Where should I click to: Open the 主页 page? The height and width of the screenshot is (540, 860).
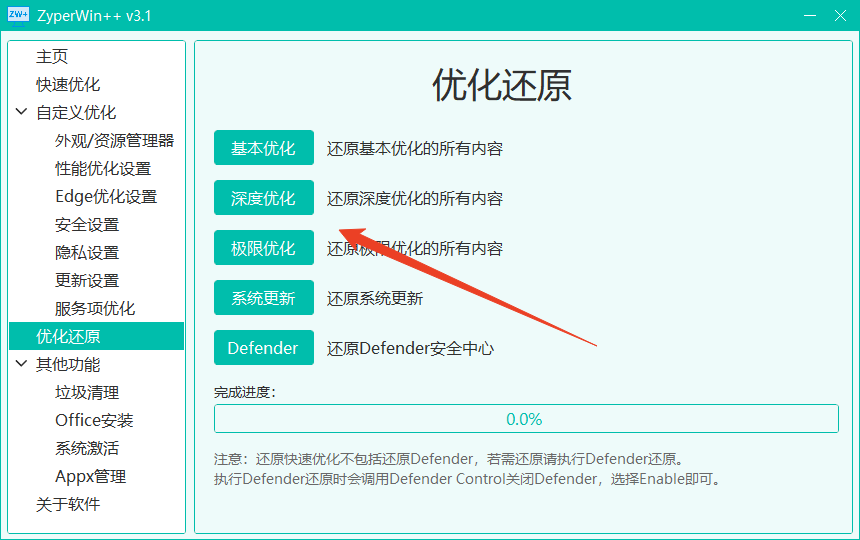(x=52, y=57)
